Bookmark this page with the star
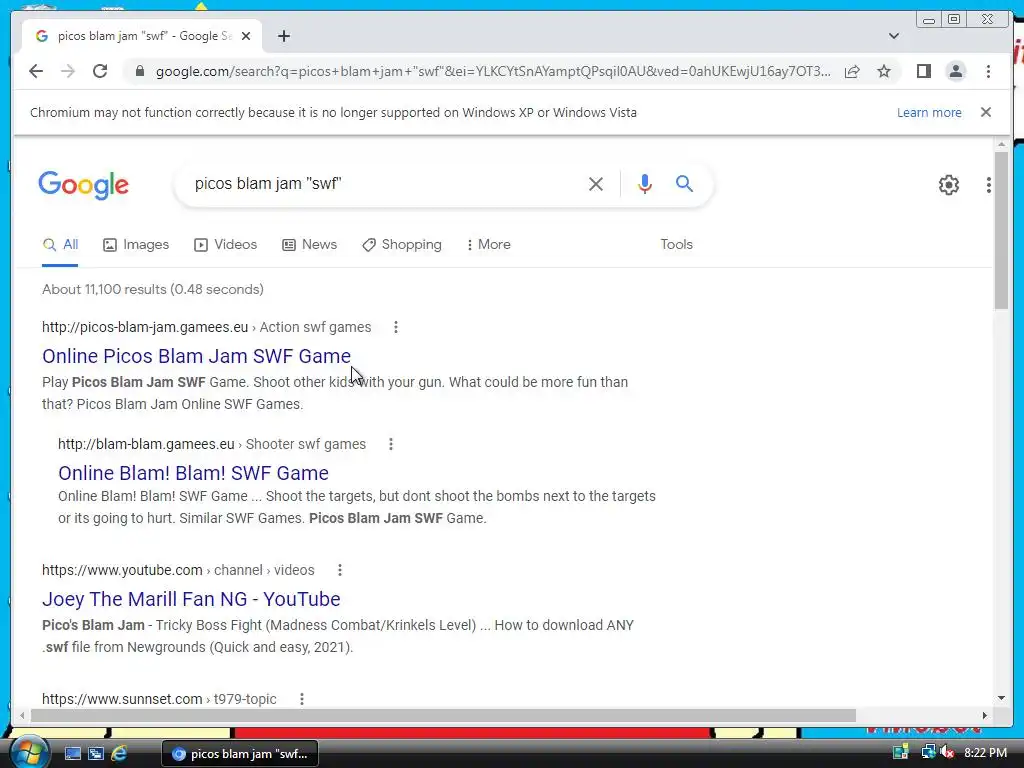Viewport: 1024px width, 768px height. pyautogui.click(x=884, y=71)
